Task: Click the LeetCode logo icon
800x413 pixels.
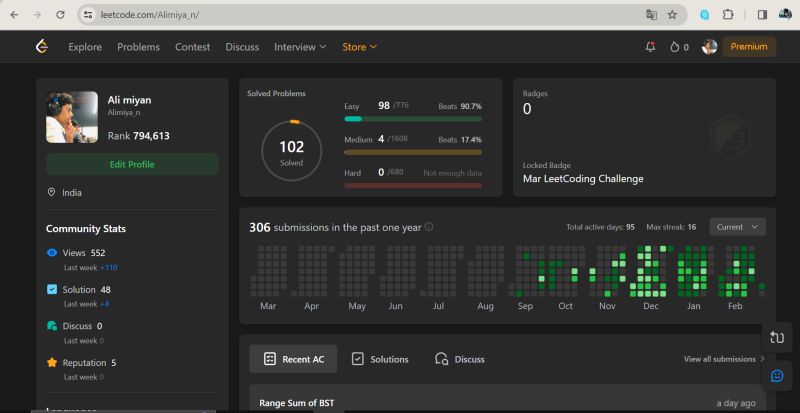Action: [41, 47]
